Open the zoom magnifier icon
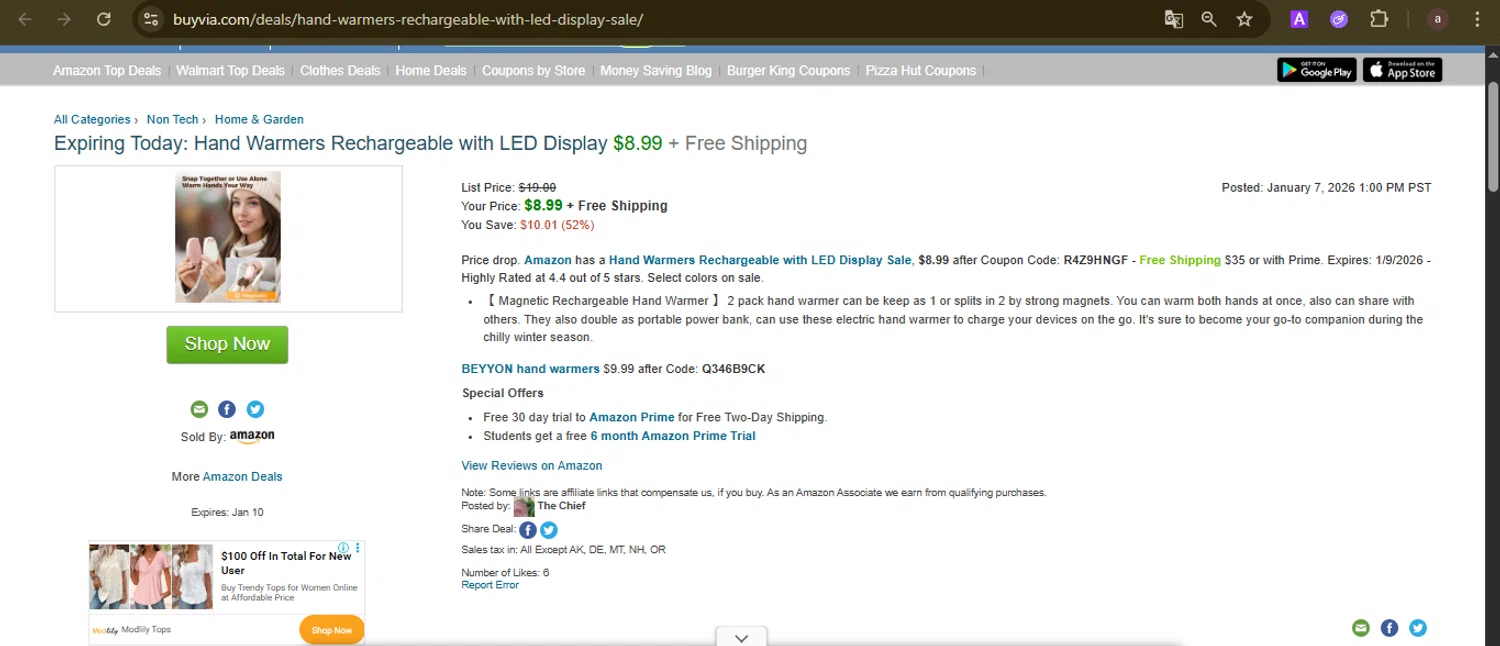The image size is (1500, 646). pyautogui.click(x=1209, y=19)
